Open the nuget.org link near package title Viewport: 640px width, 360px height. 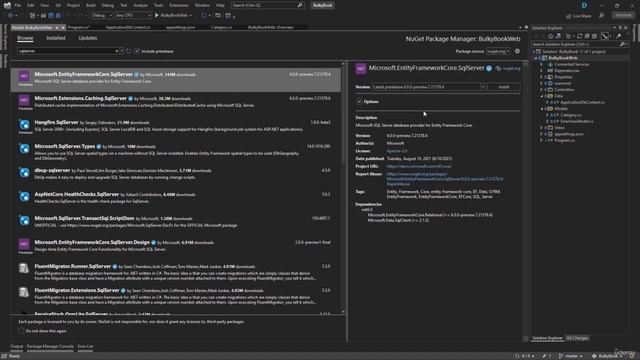click(511, 69)
